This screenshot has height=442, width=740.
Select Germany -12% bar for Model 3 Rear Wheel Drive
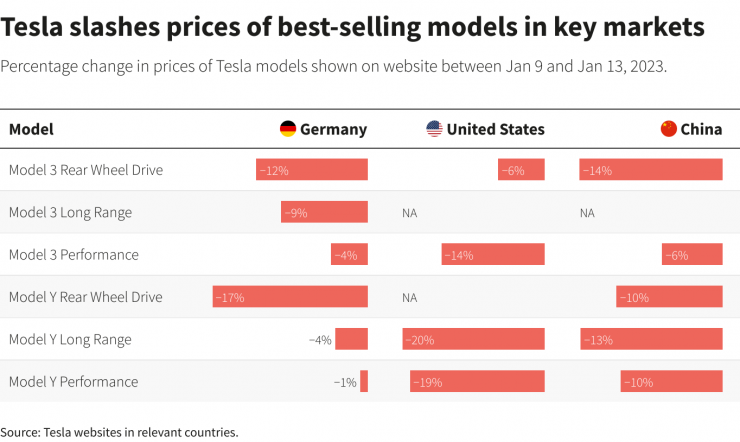(x=312, y=169)
